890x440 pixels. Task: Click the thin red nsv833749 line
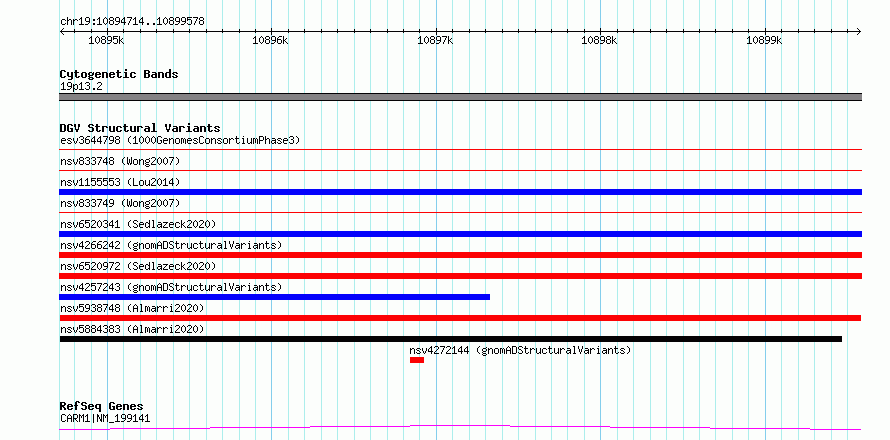[x=461, y=212]
